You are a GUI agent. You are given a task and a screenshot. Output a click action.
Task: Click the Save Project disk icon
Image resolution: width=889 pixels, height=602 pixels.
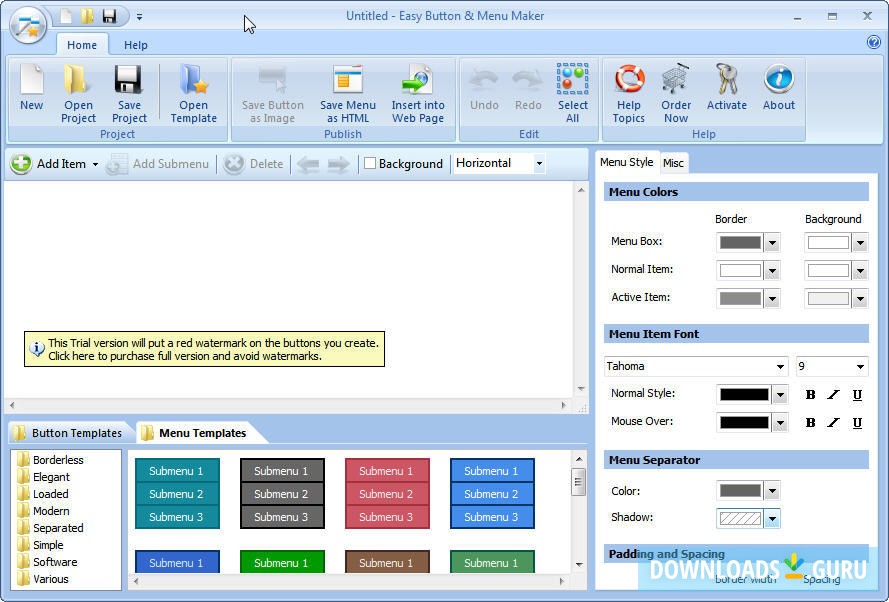tap(128, 82)
